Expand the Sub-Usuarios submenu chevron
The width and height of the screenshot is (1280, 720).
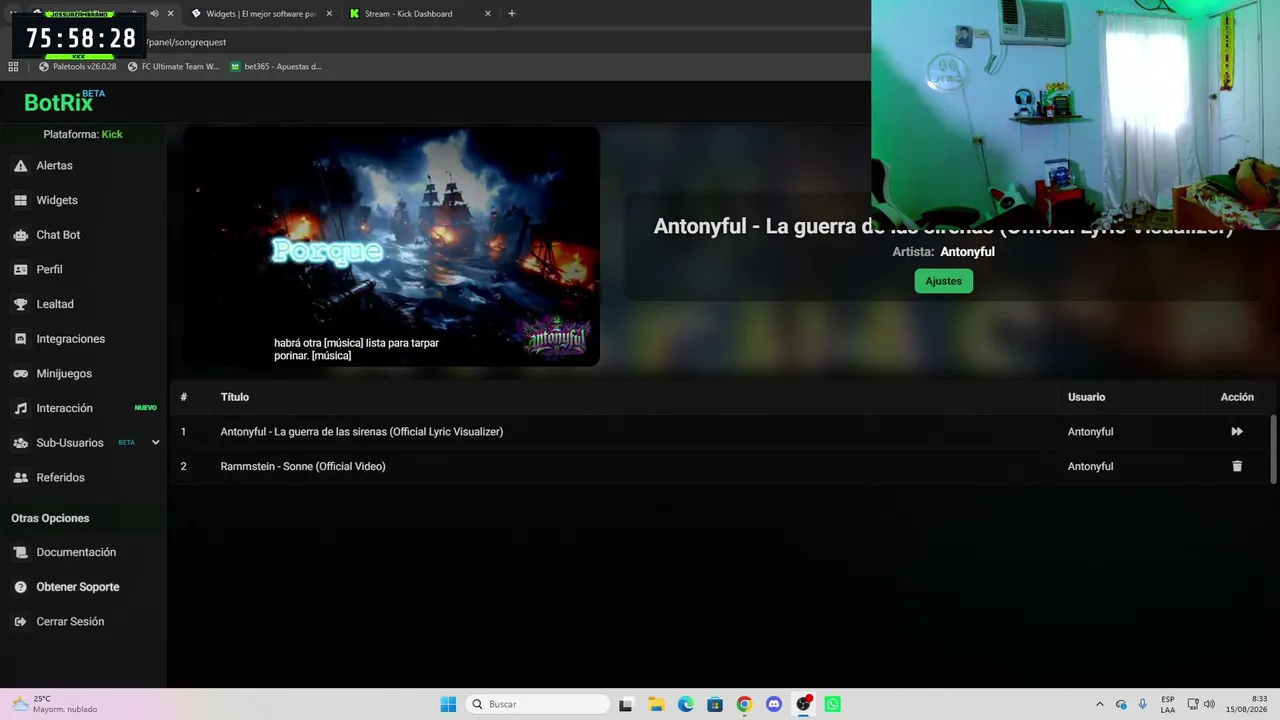pos(155,442)
